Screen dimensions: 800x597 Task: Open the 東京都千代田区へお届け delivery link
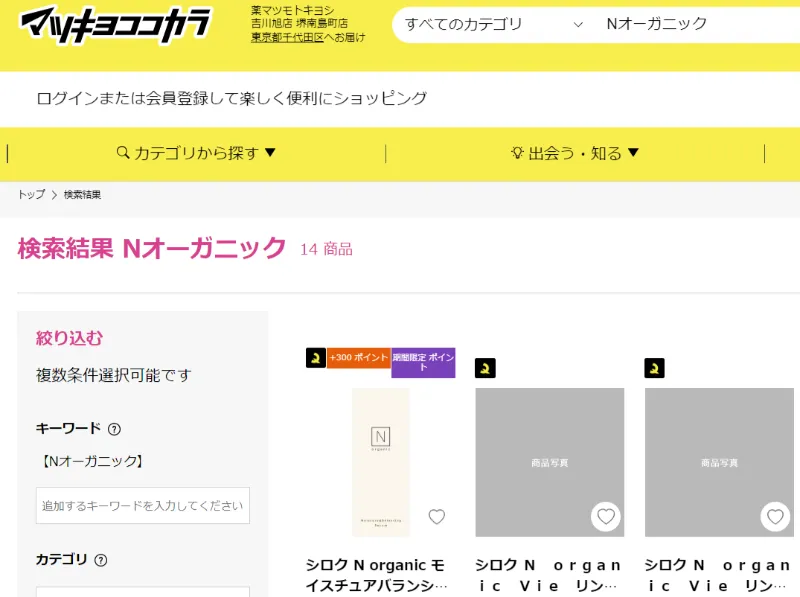(308, 37)
